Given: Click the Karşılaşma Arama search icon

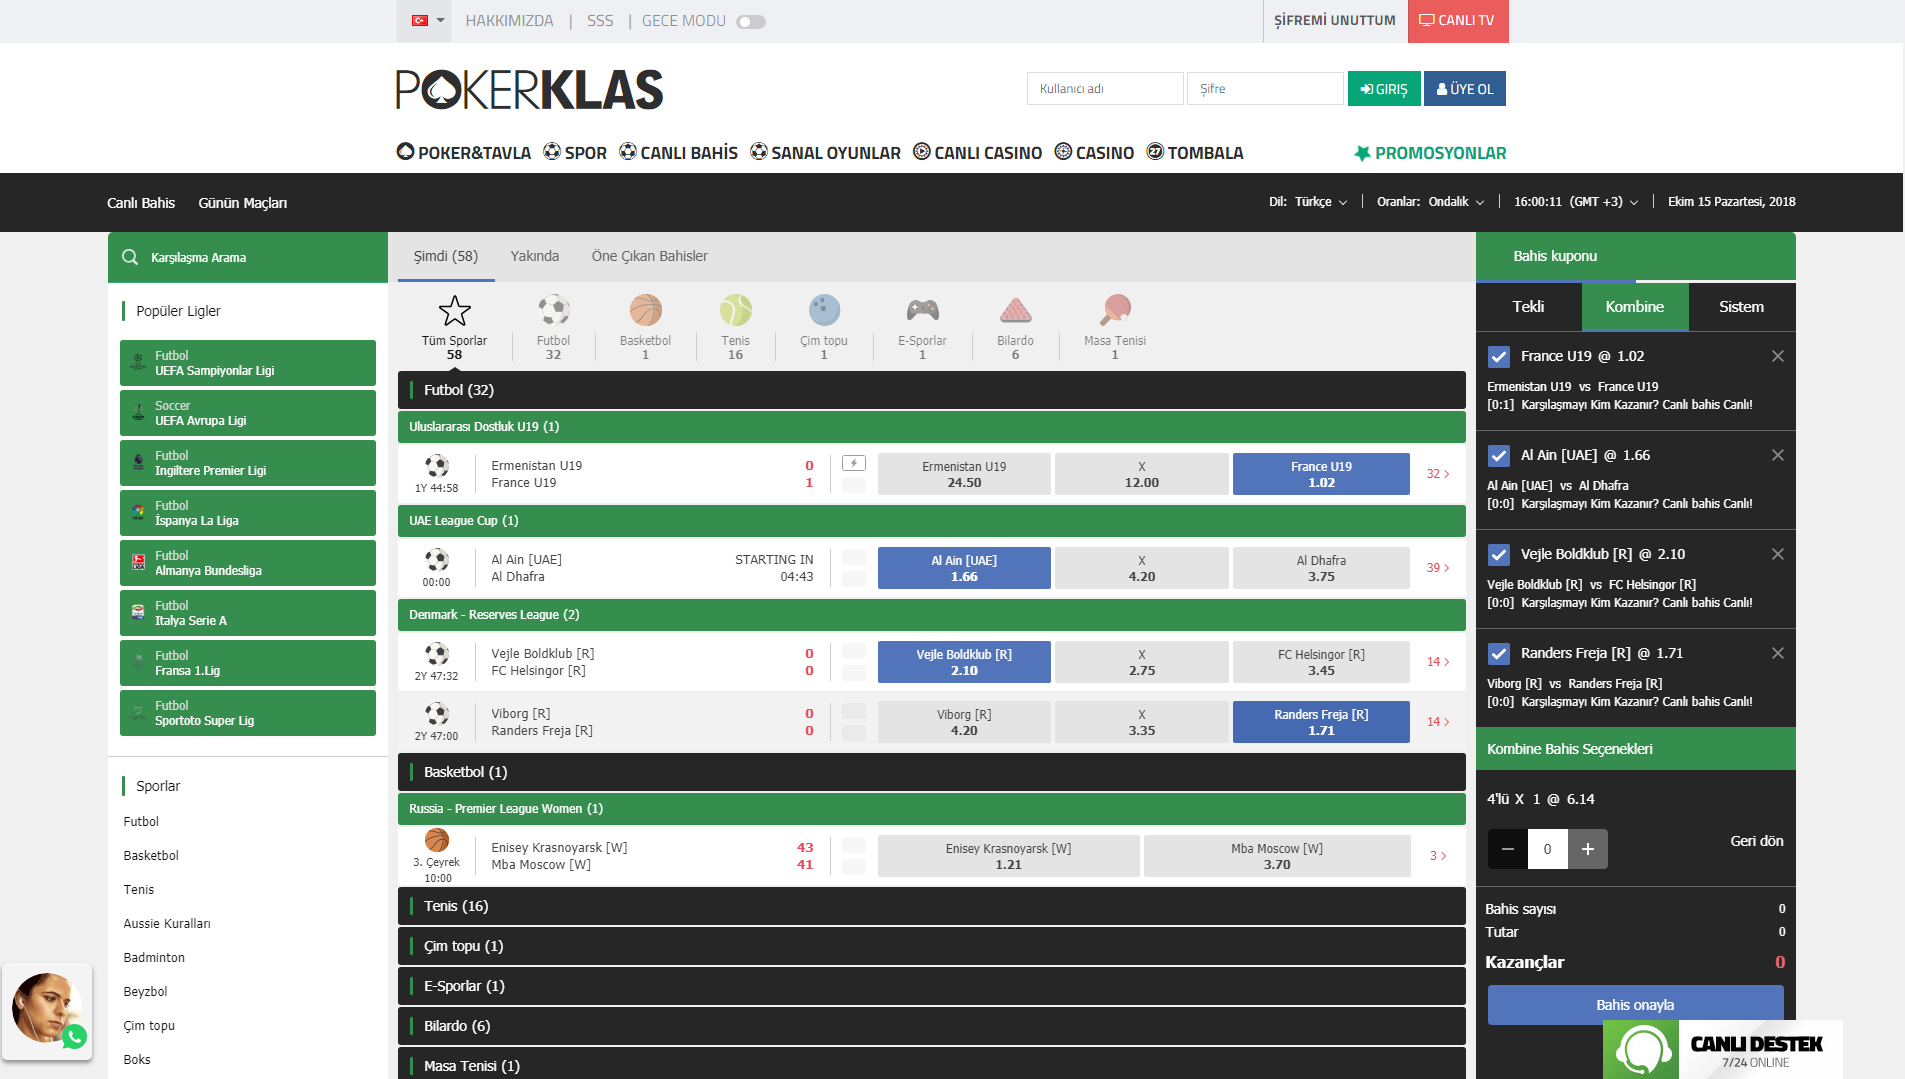Looking at the screenshot, I should (130, 258).
